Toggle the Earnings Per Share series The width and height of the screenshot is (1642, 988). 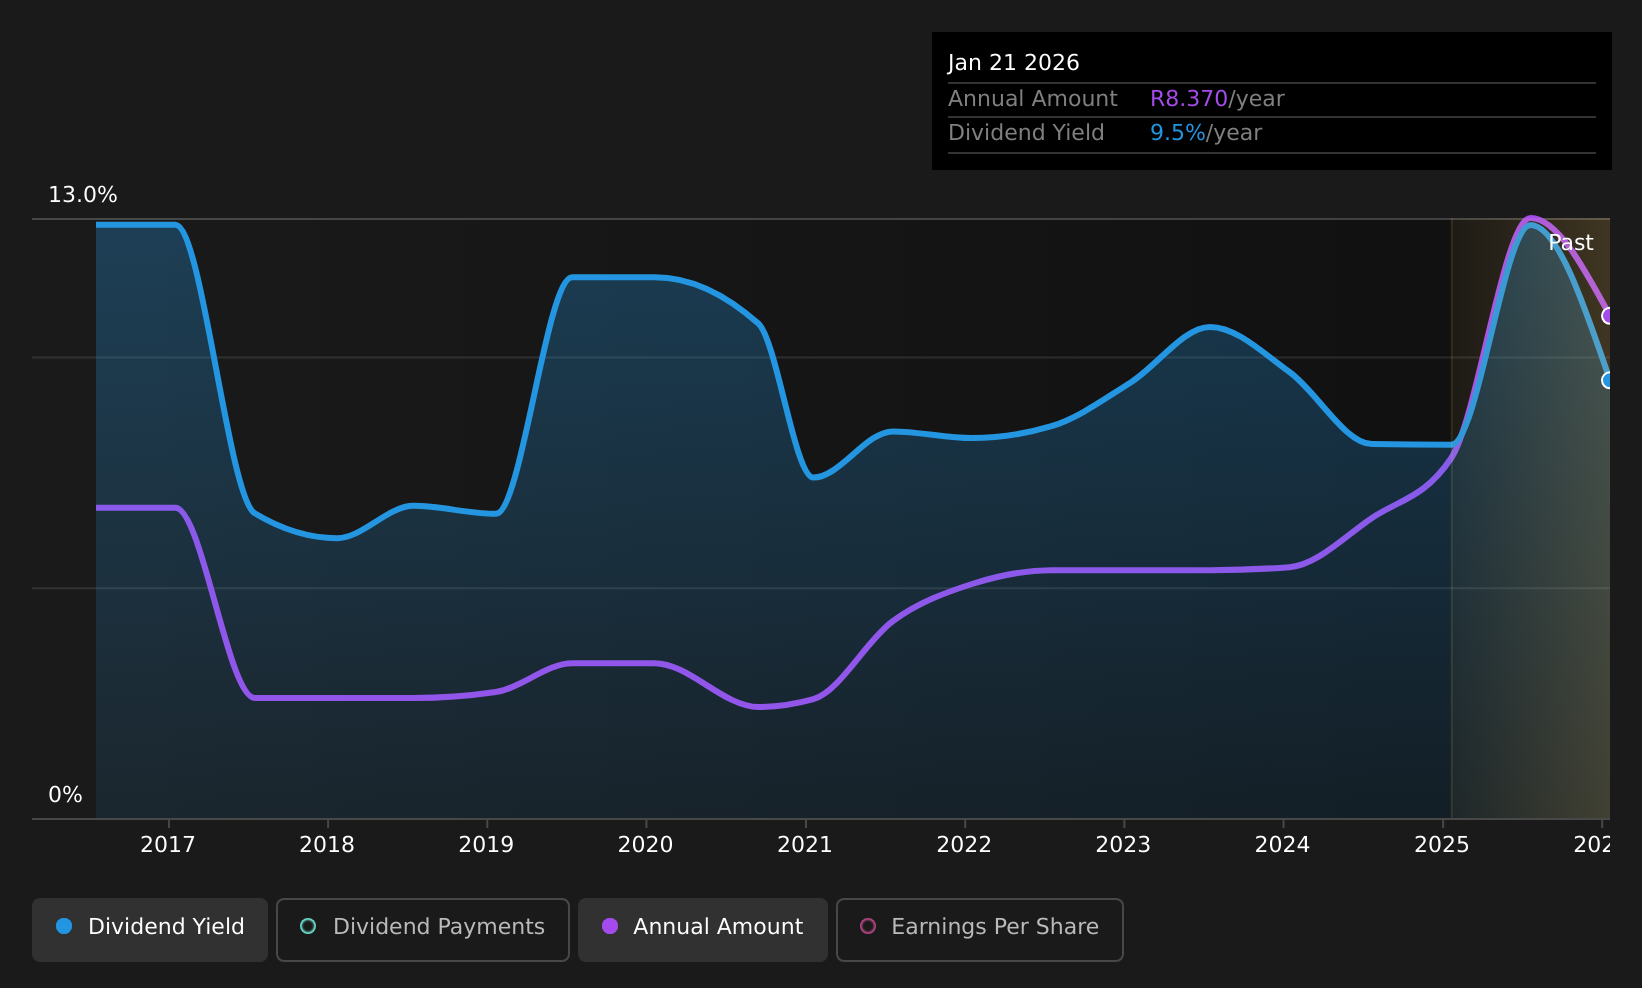tap(980, 929)
